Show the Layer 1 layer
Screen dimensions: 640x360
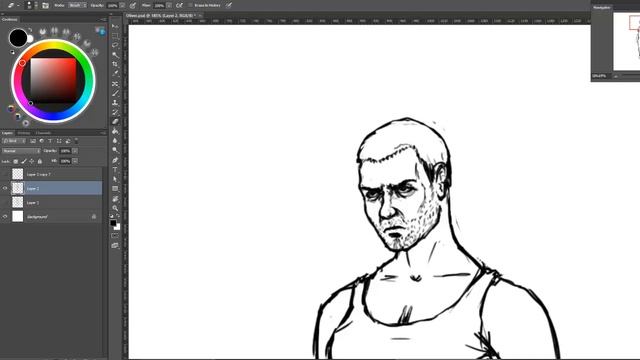[5, 202]
